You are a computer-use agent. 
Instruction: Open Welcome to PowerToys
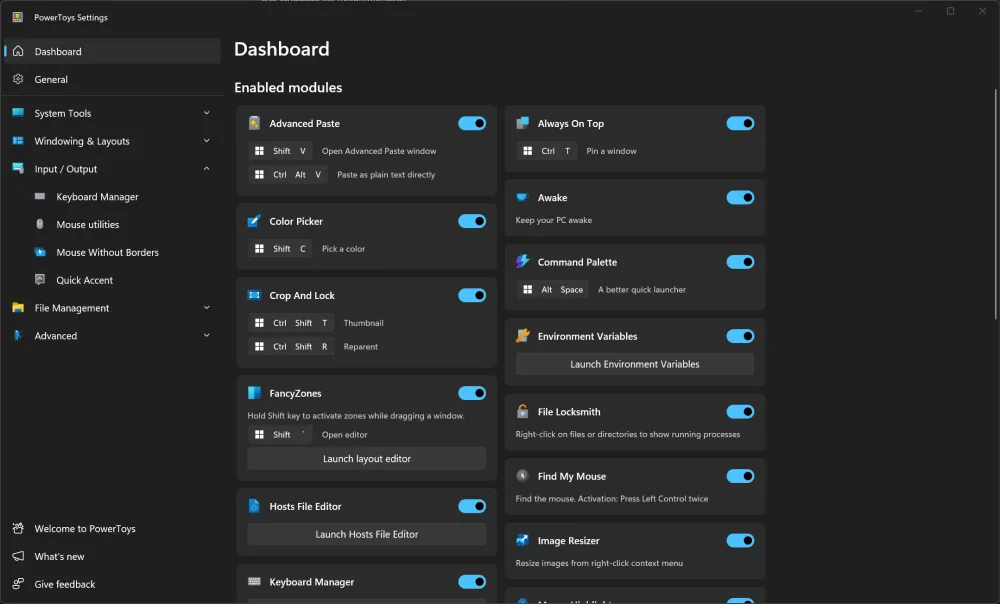[x=112, y=528]
